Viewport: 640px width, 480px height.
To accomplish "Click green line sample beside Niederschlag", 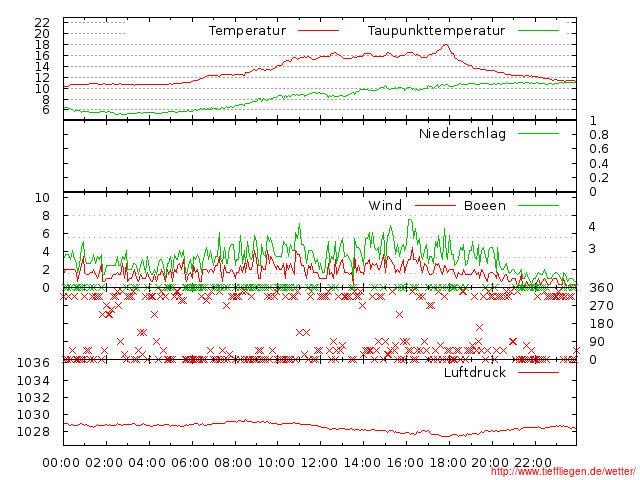I will (x=538, y=133).
